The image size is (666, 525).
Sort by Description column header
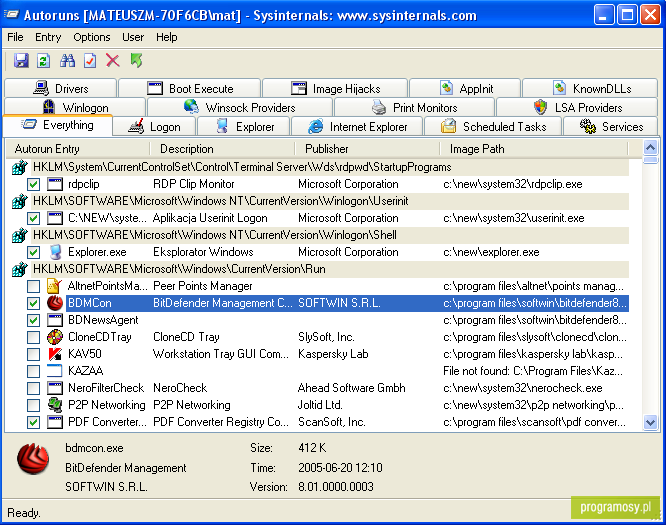[222, 149]
